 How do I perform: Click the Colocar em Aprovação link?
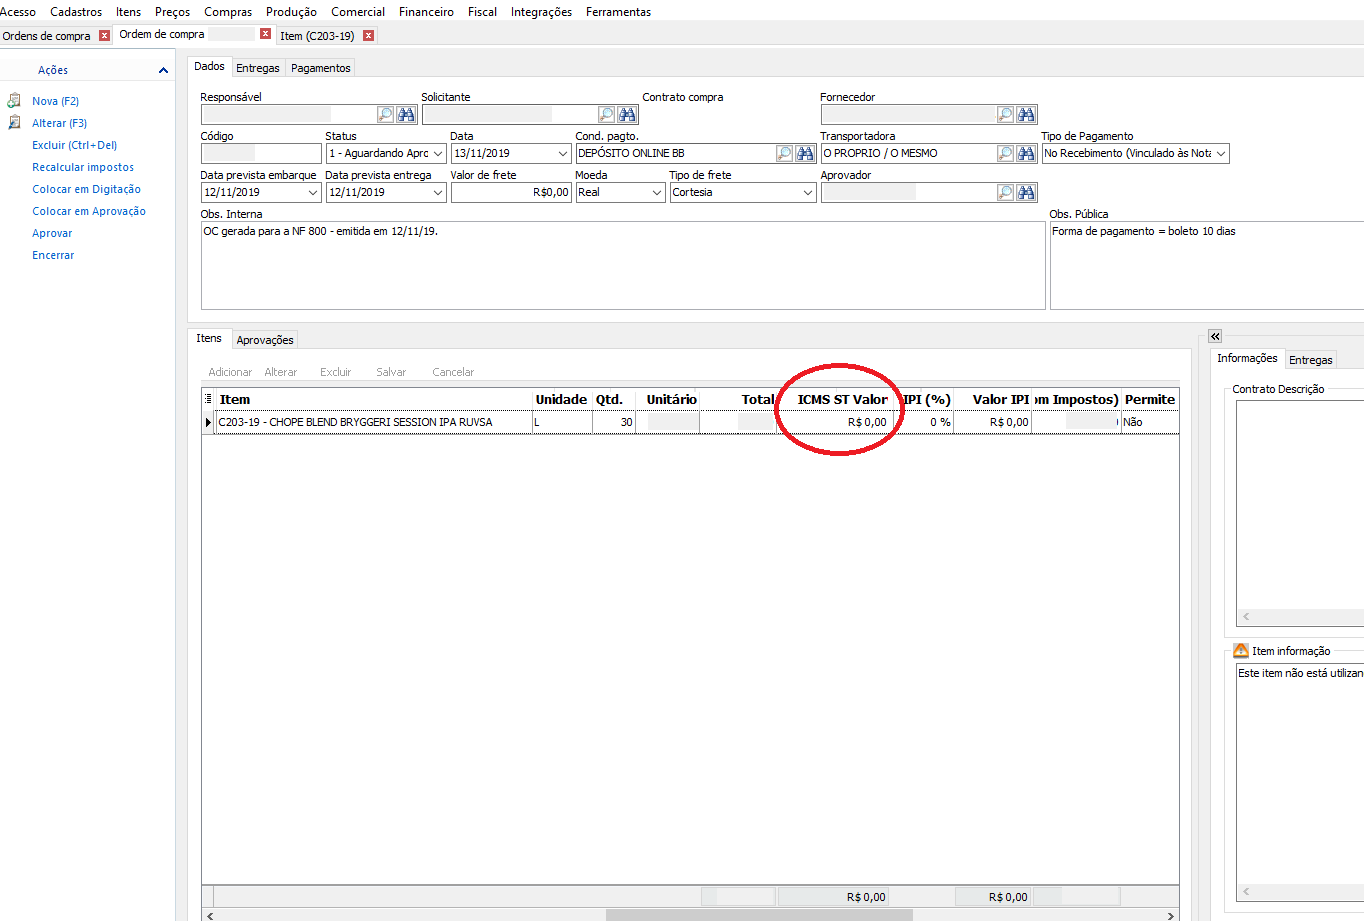pyautogui.click(x=89, y=211)
